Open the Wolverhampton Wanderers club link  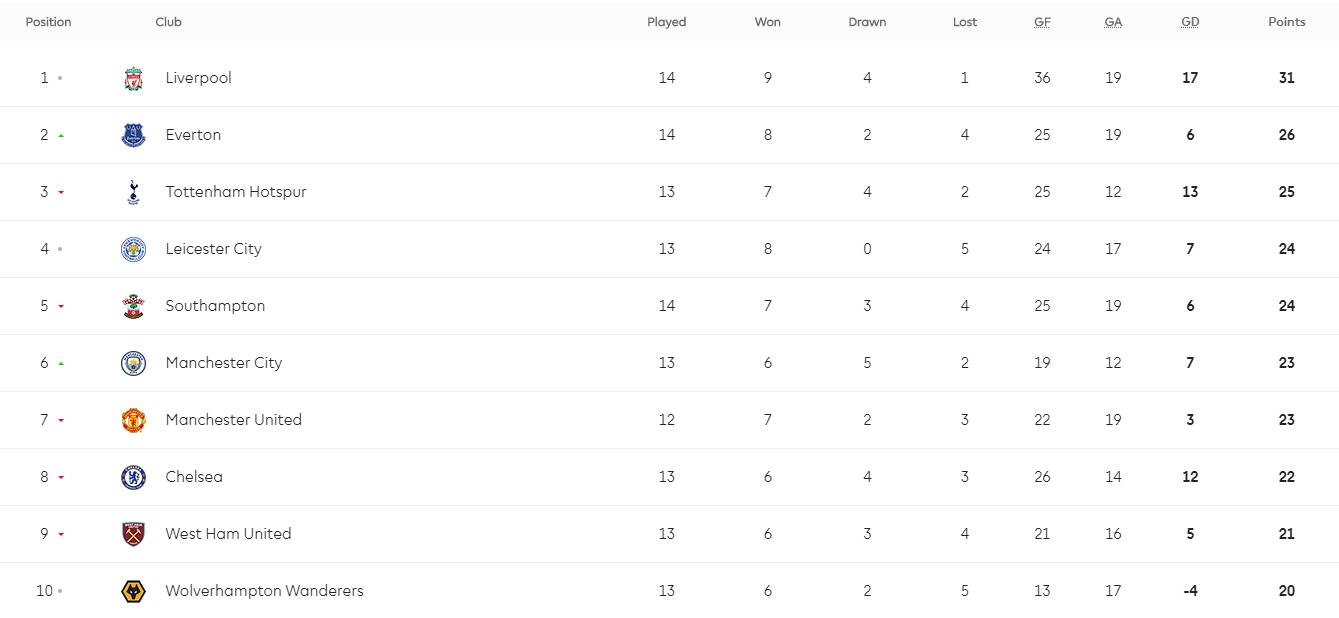(264, 591)
